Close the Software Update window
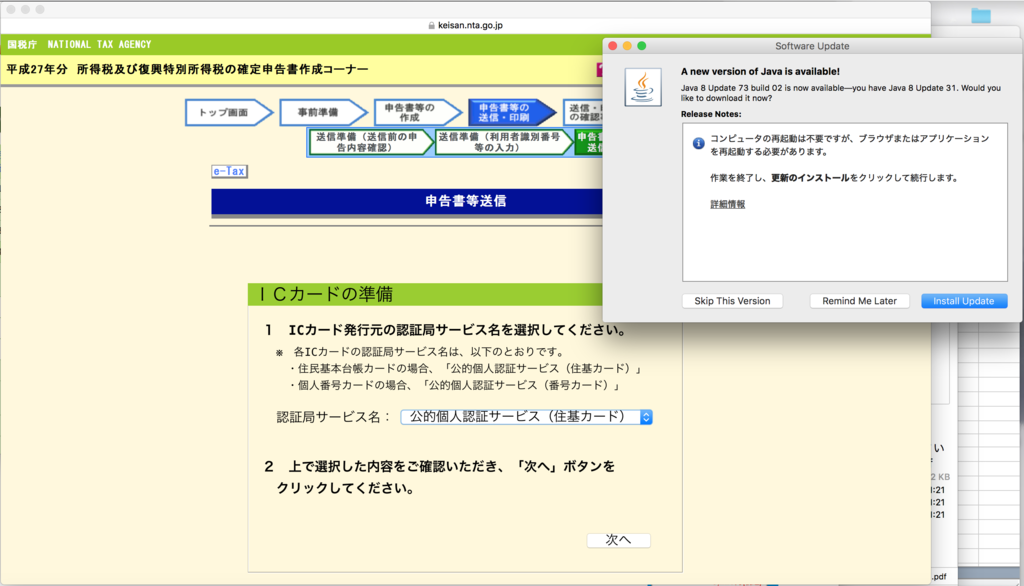Image resolution: width=1024 pixels, height=586 pixels. click(x=613, y=46)
